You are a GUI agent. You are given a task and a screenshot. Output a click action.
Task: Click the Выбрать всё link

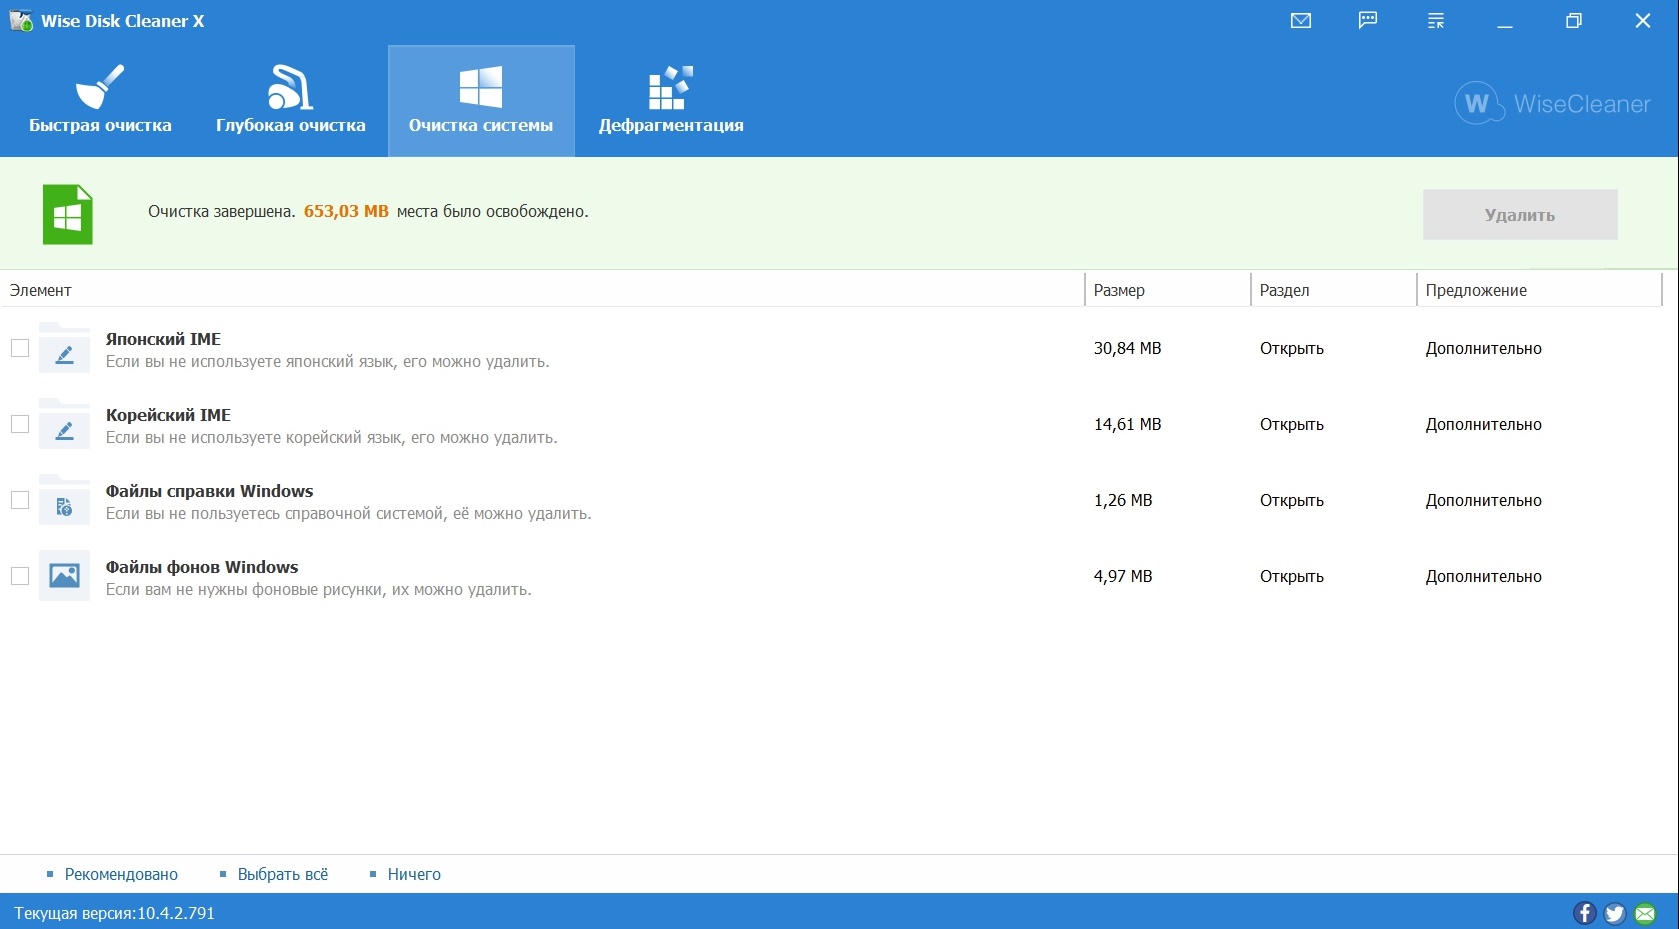(282, 874)
